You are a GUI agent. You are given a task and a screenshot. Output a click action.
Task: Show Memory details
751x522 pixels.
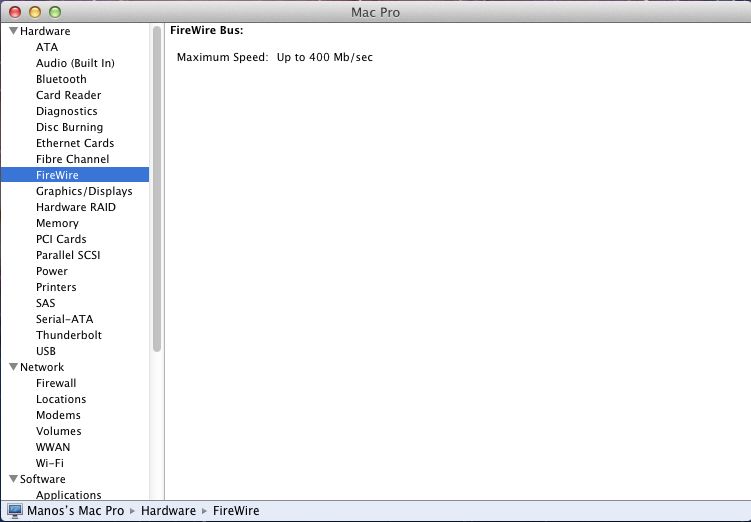(57, 223)
